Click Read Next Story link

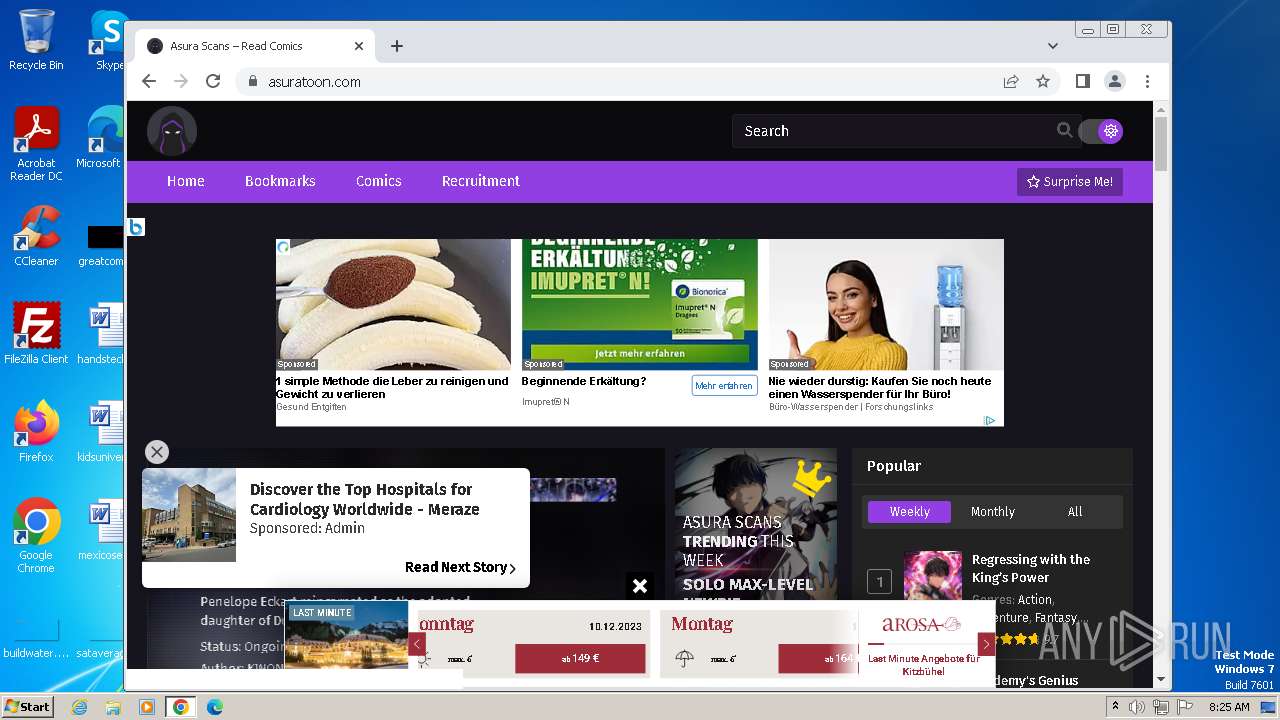pos(460,567)
